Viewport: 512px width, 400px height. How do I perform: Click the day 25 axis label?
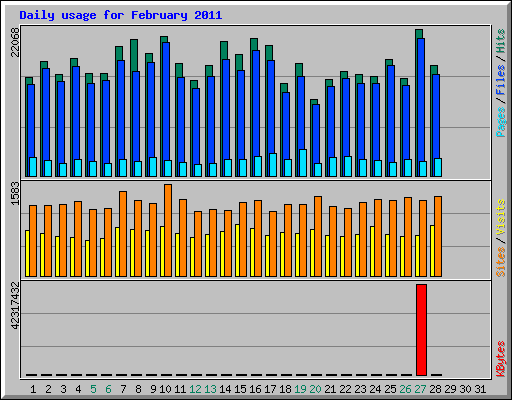click(390, 389)
